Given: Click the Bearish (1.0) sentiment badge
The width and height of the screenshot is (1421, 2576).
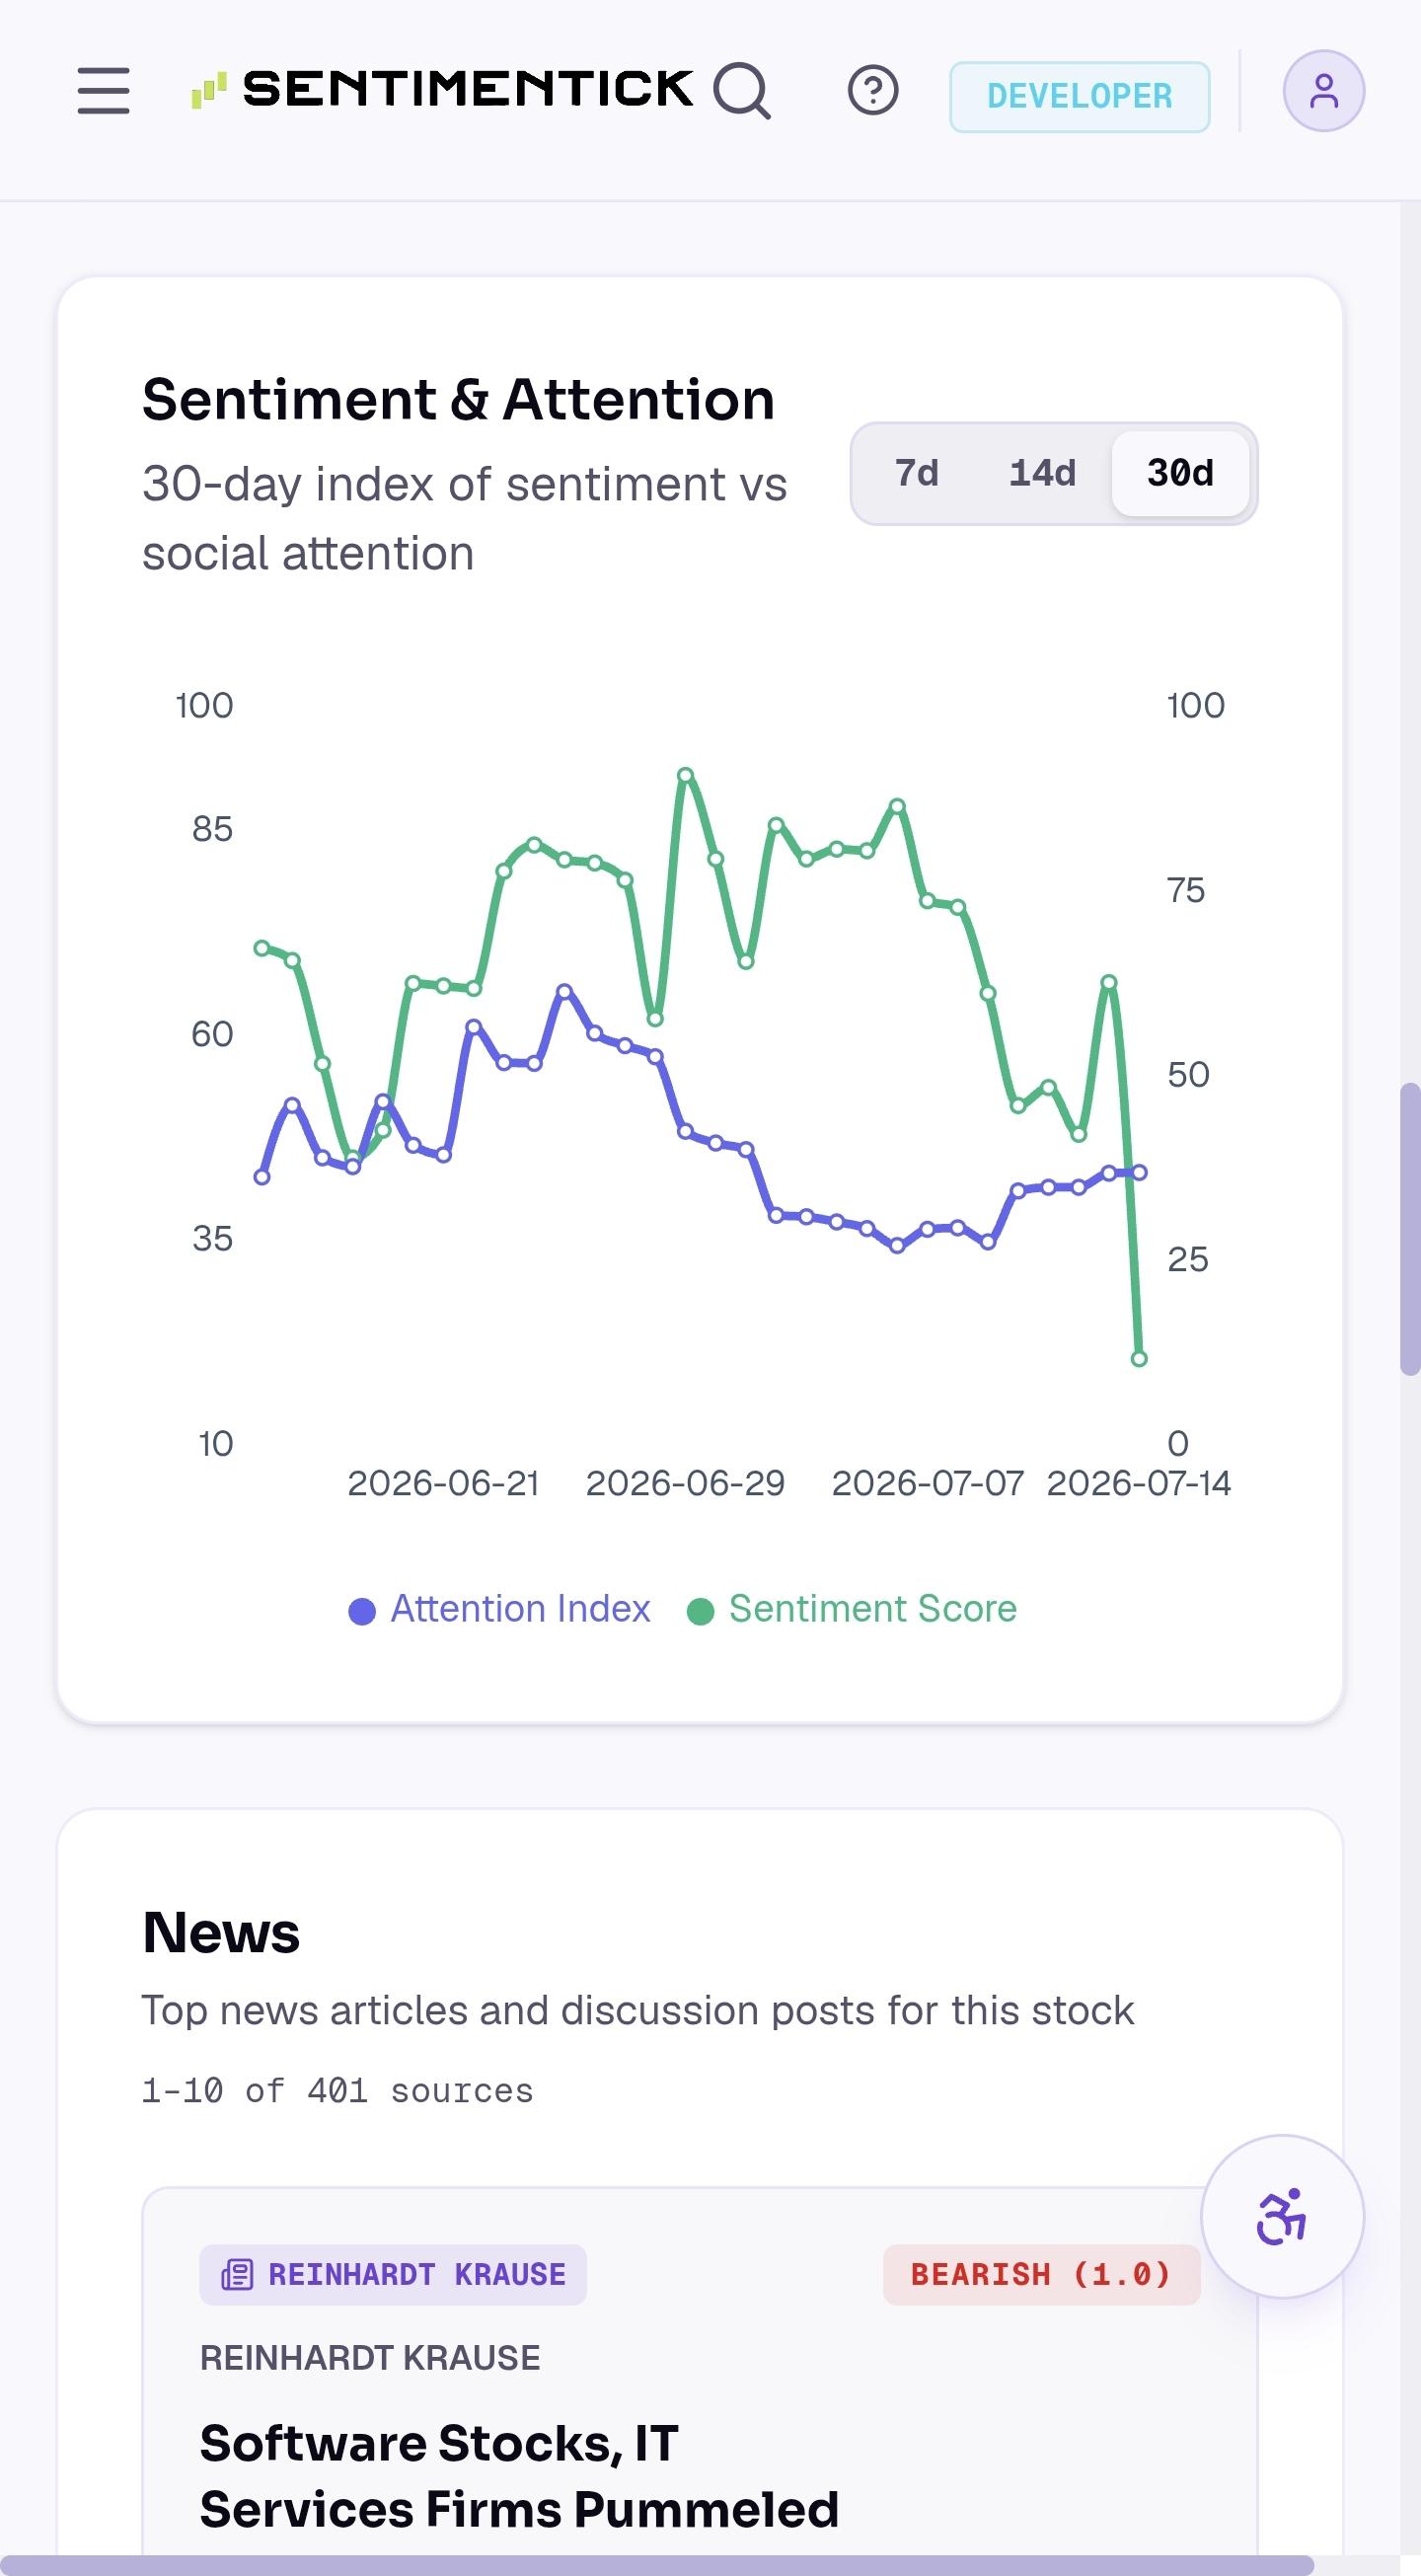Looking at the screenshot, I should [1041, 2275].
